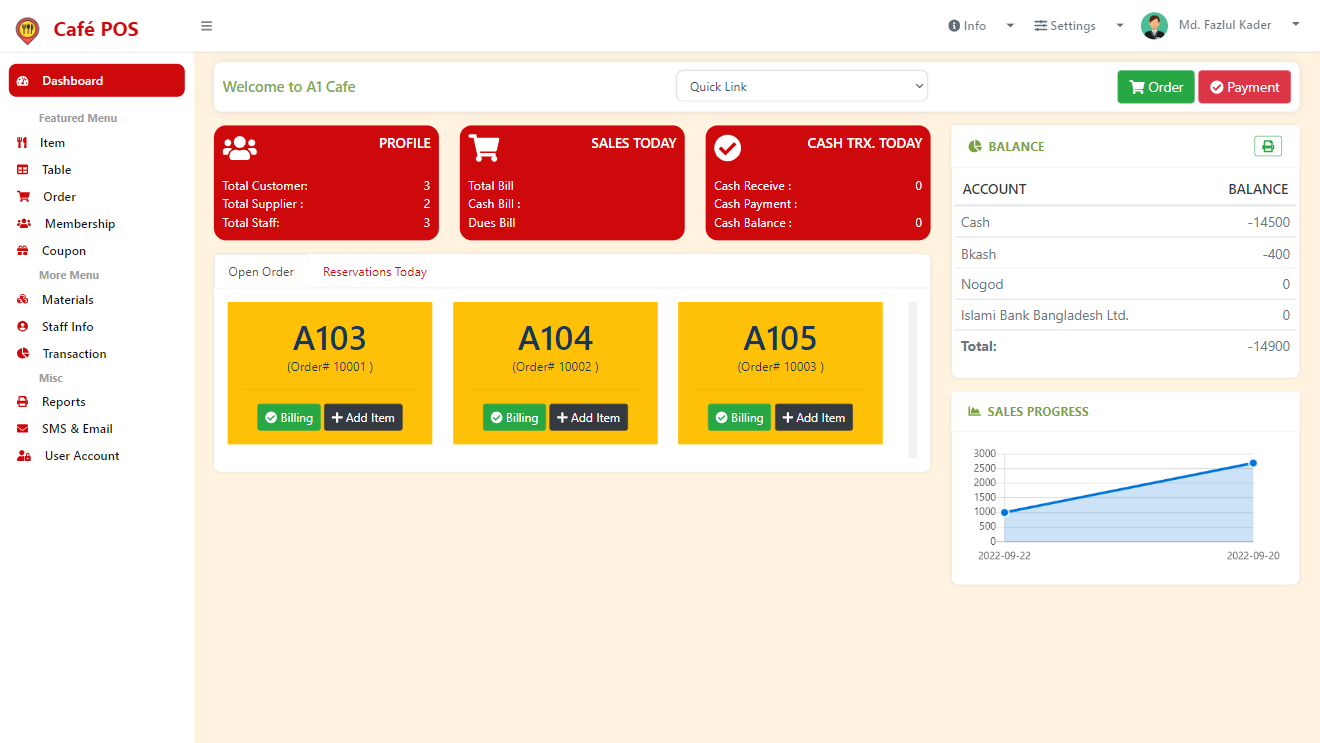The height and width of the screenshot is (743, 1320).
Task: Toggle the hamburger sidebar menu icon
Action: (x=207, y=26)
